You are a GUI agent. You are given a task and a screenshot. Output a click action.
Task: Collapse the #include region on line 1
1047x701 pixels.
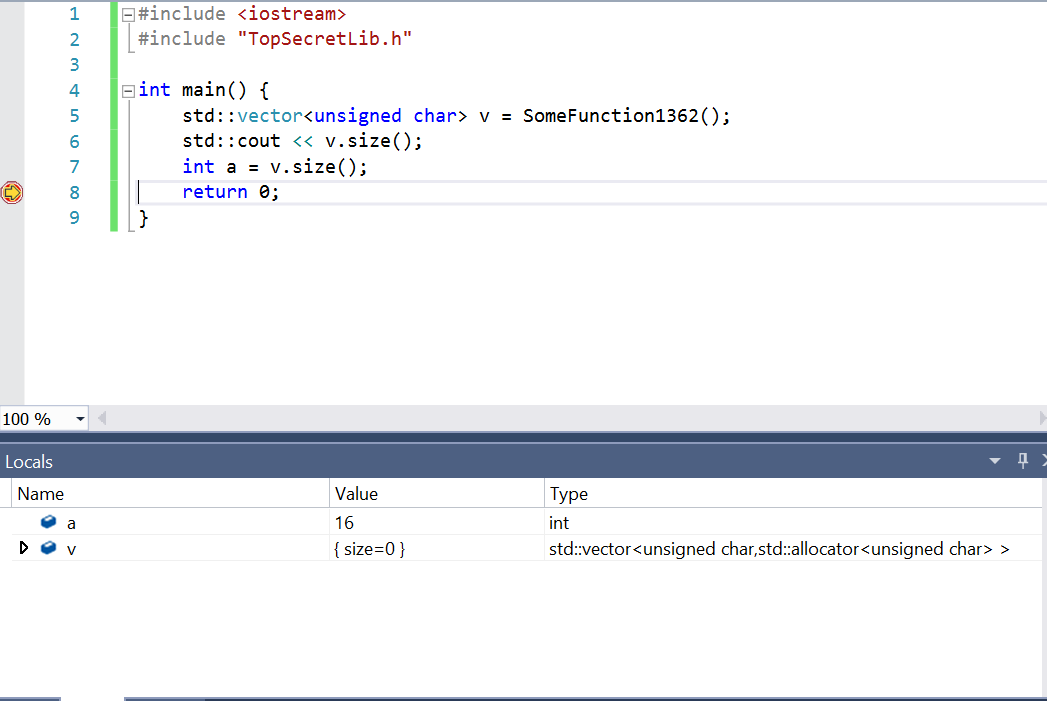128,14
